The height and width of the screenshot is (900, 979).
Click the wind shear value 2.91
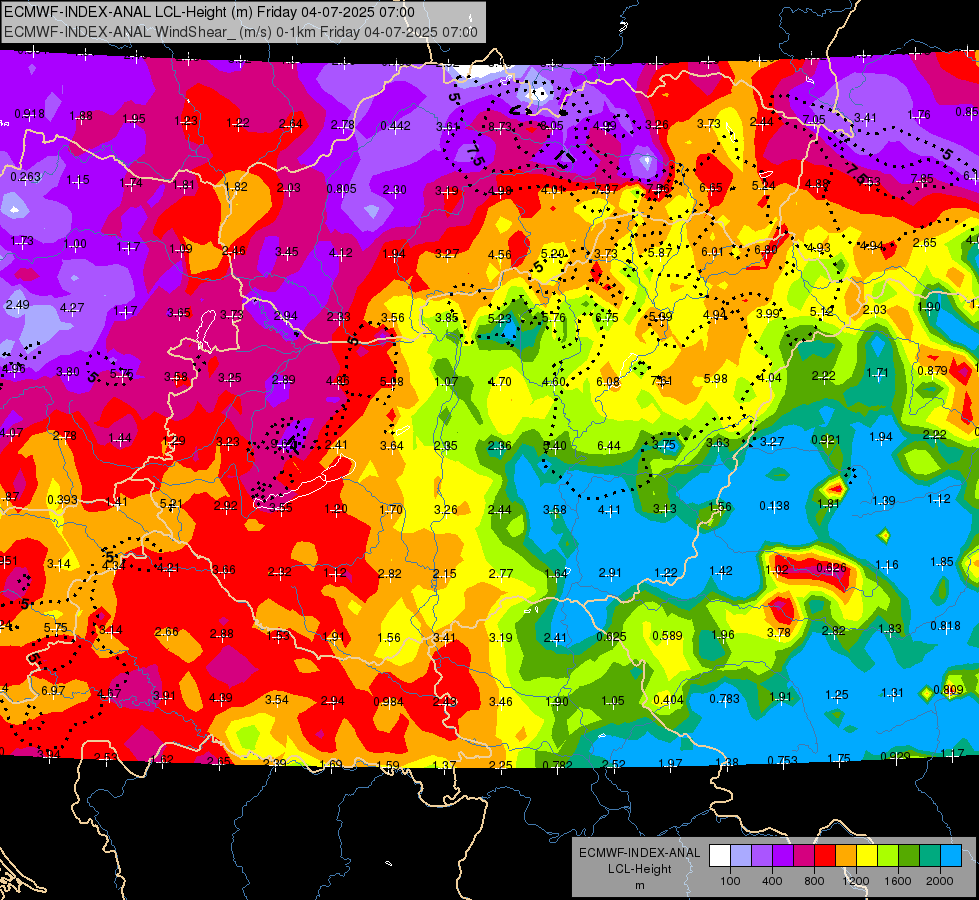click(610, 573)
